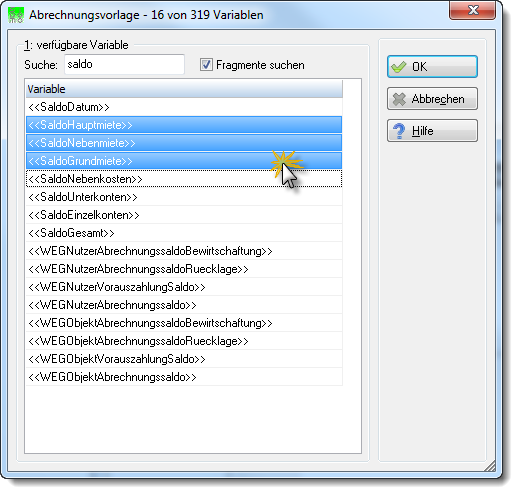Close the Abrechnungsvorlage dialog window
Image resolution: width=518 pixels, height=494 pixels.
point(472,10)
